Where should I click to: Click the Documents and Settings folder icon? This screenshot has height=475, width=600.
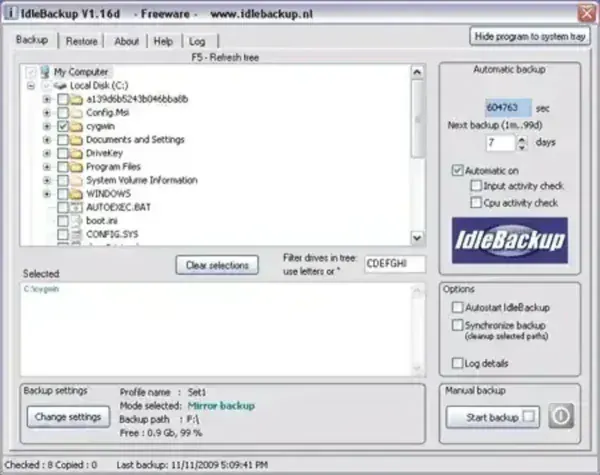(x=77, y=140)
